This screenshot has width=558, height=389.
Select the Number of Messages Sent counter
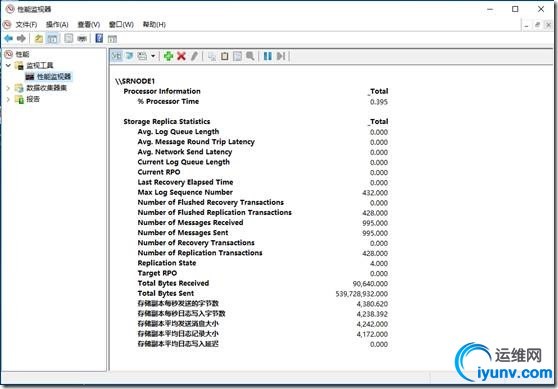point(183,233)
